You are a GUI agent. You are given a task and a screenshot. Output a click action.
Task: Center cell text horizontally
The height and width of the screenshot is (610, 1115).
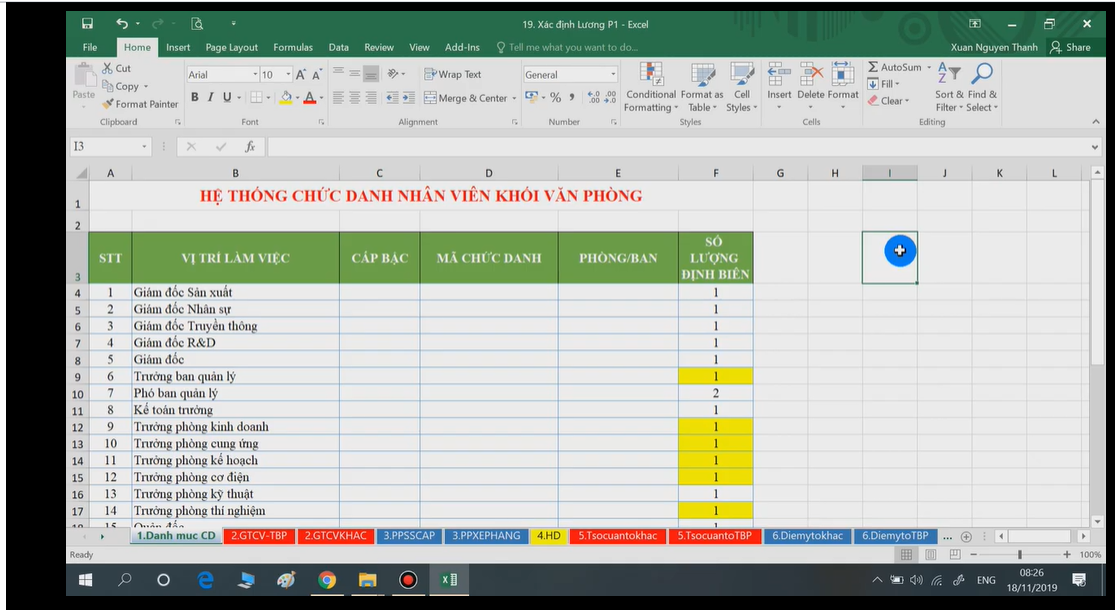[x=355, y=98]
